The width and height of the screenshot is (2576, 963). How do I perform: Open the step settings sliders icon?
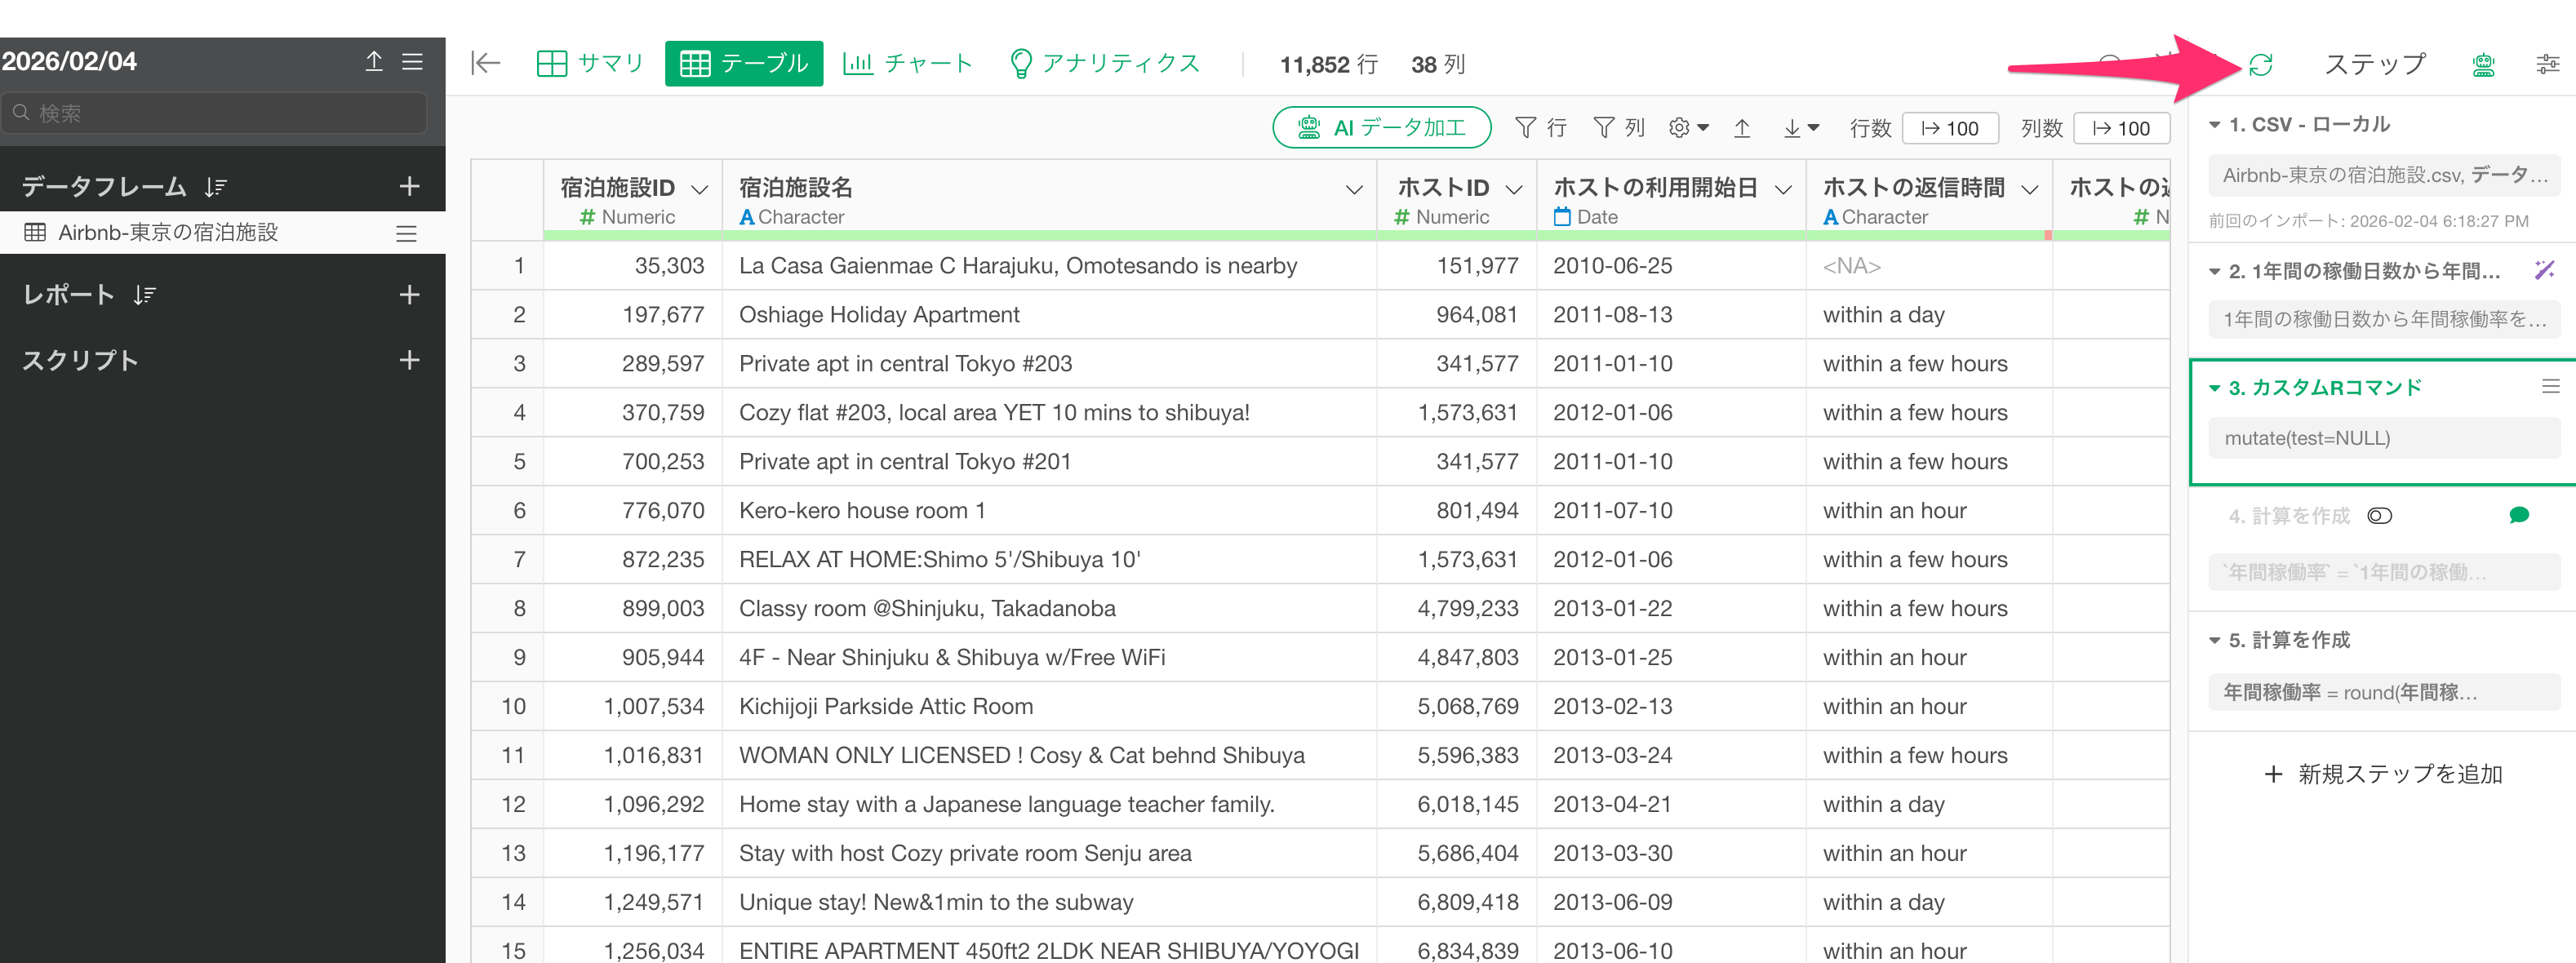2547,65
